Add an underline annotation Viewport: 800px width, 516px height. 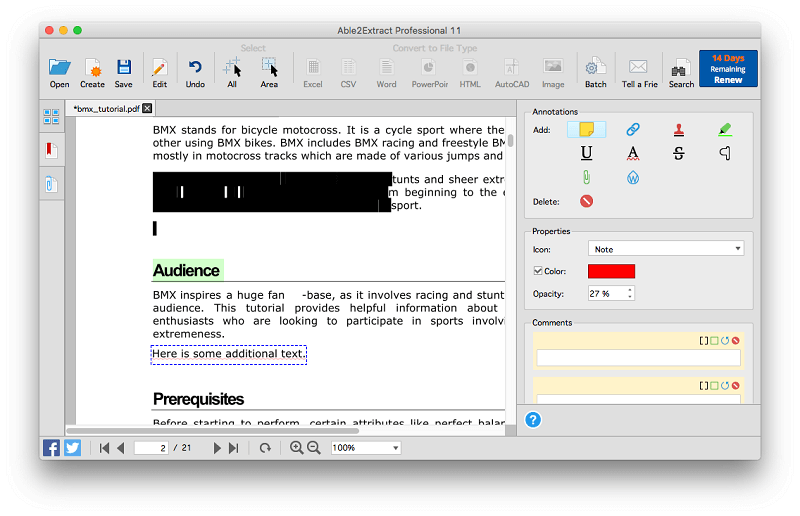pyautogui.click(x=586, y=153)
